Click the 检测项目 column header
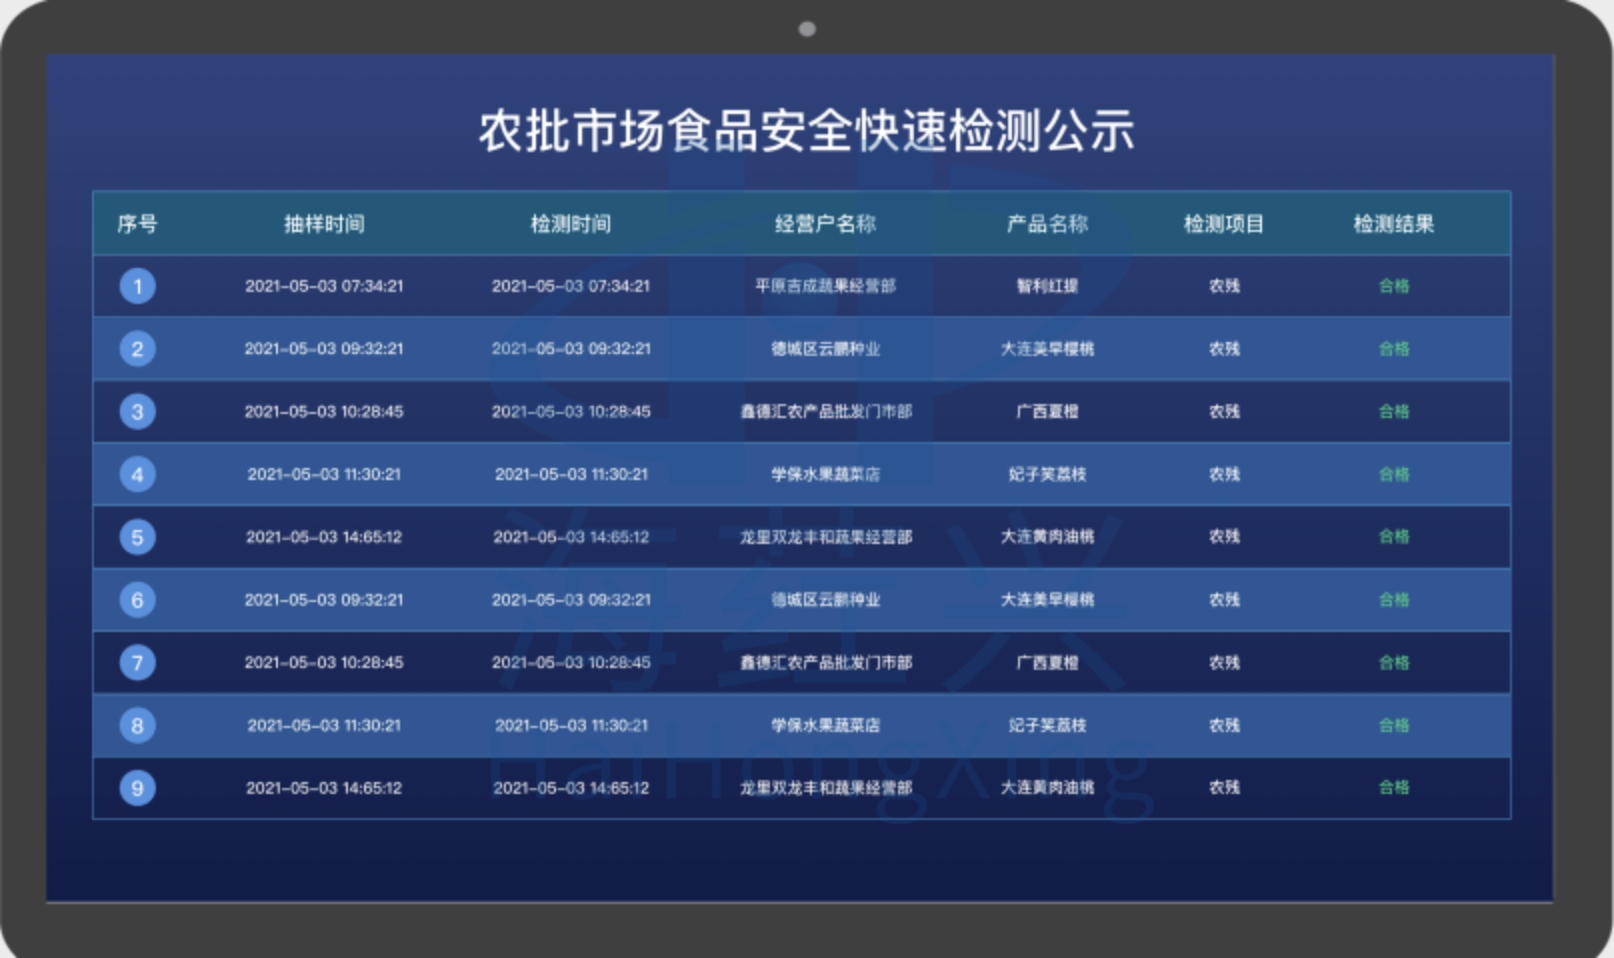 (x=1224, y=224)
